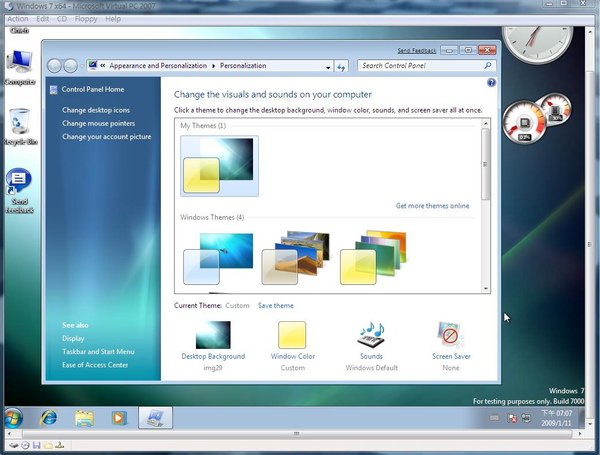Open Change desktop icons link
Viewport: 600px width, 455px height.
[x=96, y=110]
